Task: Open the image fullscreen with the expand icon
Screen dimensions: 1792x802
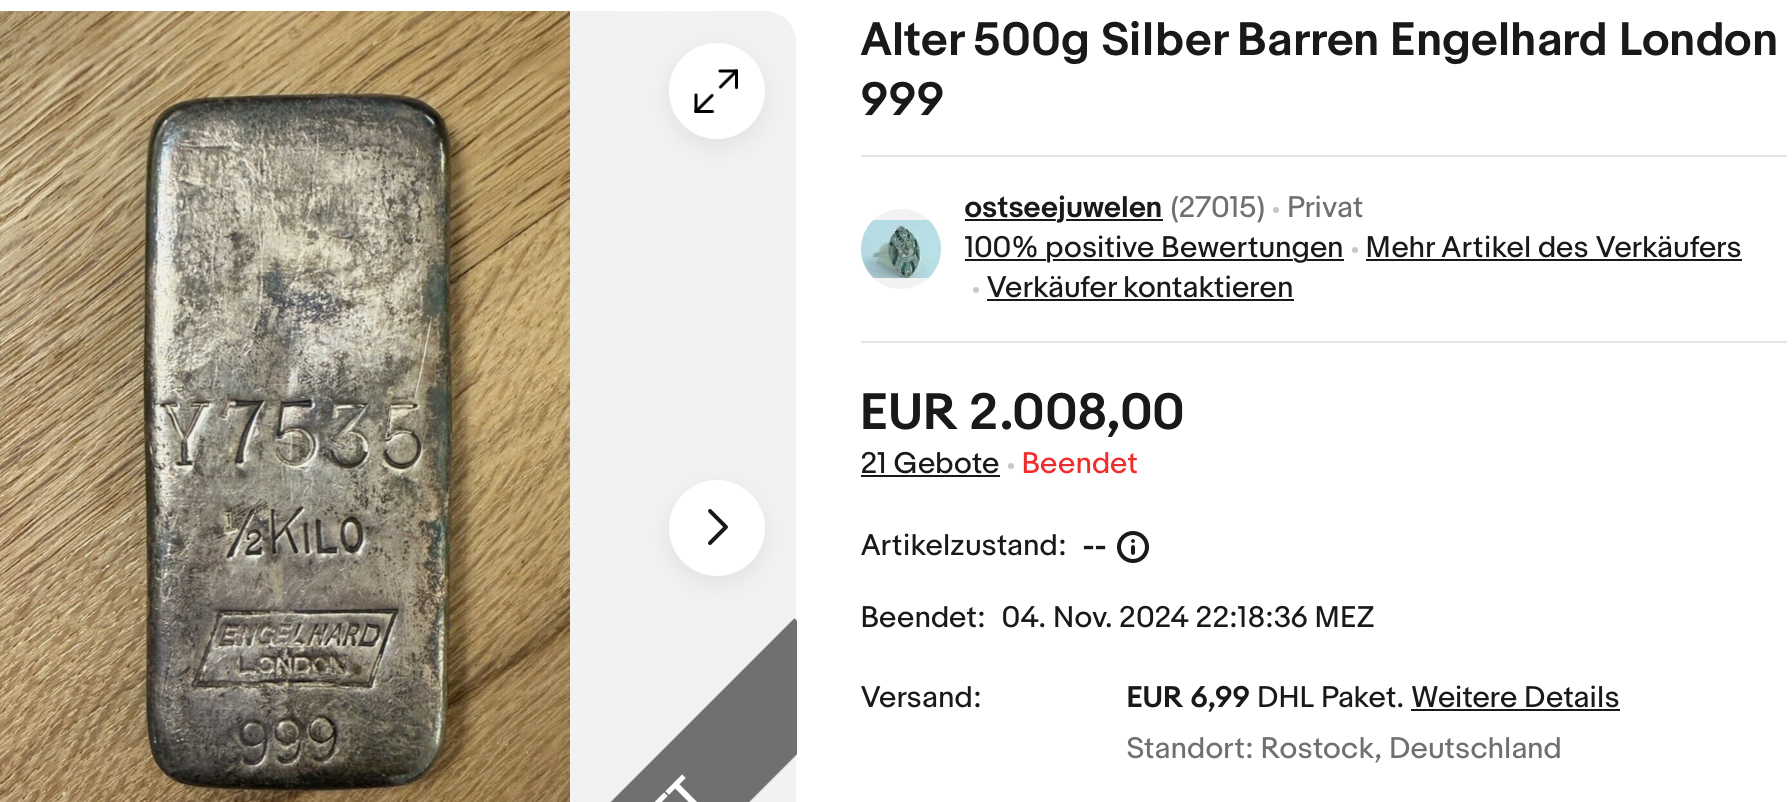Action: [716, 91]
